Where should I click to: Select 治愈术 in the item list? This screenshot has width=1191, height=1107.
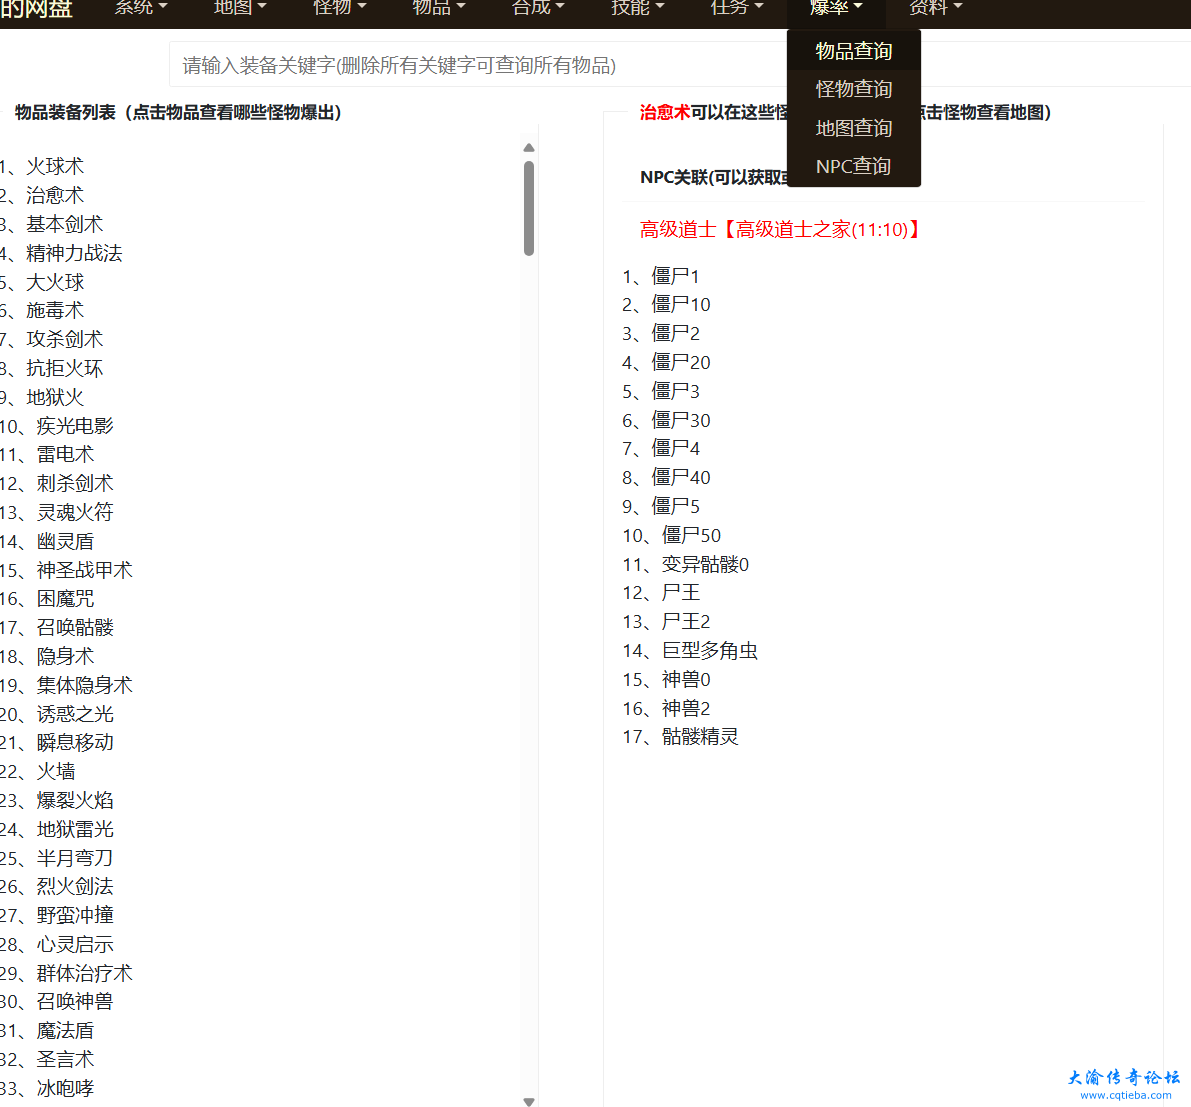point(55,195)
